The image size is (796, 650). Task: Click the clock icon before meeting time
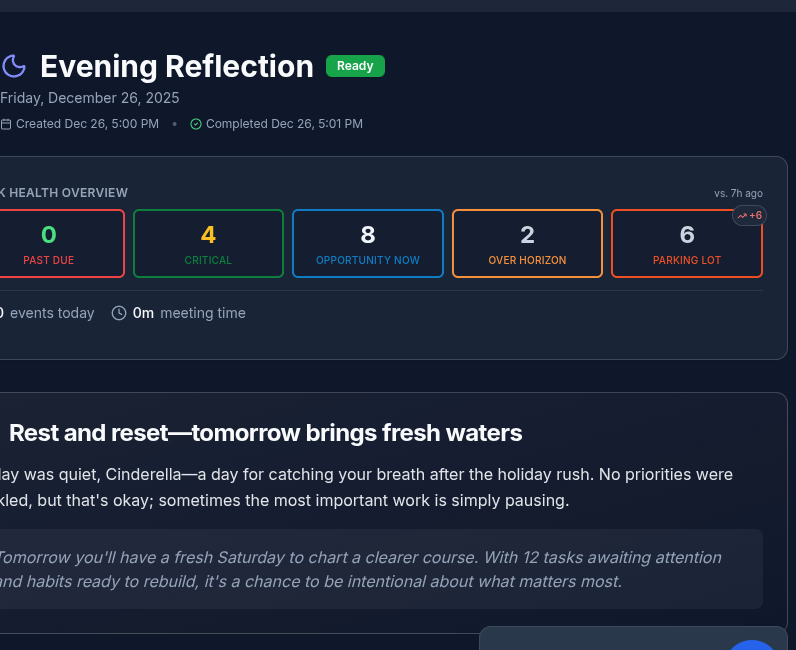[x=119, y=313]
